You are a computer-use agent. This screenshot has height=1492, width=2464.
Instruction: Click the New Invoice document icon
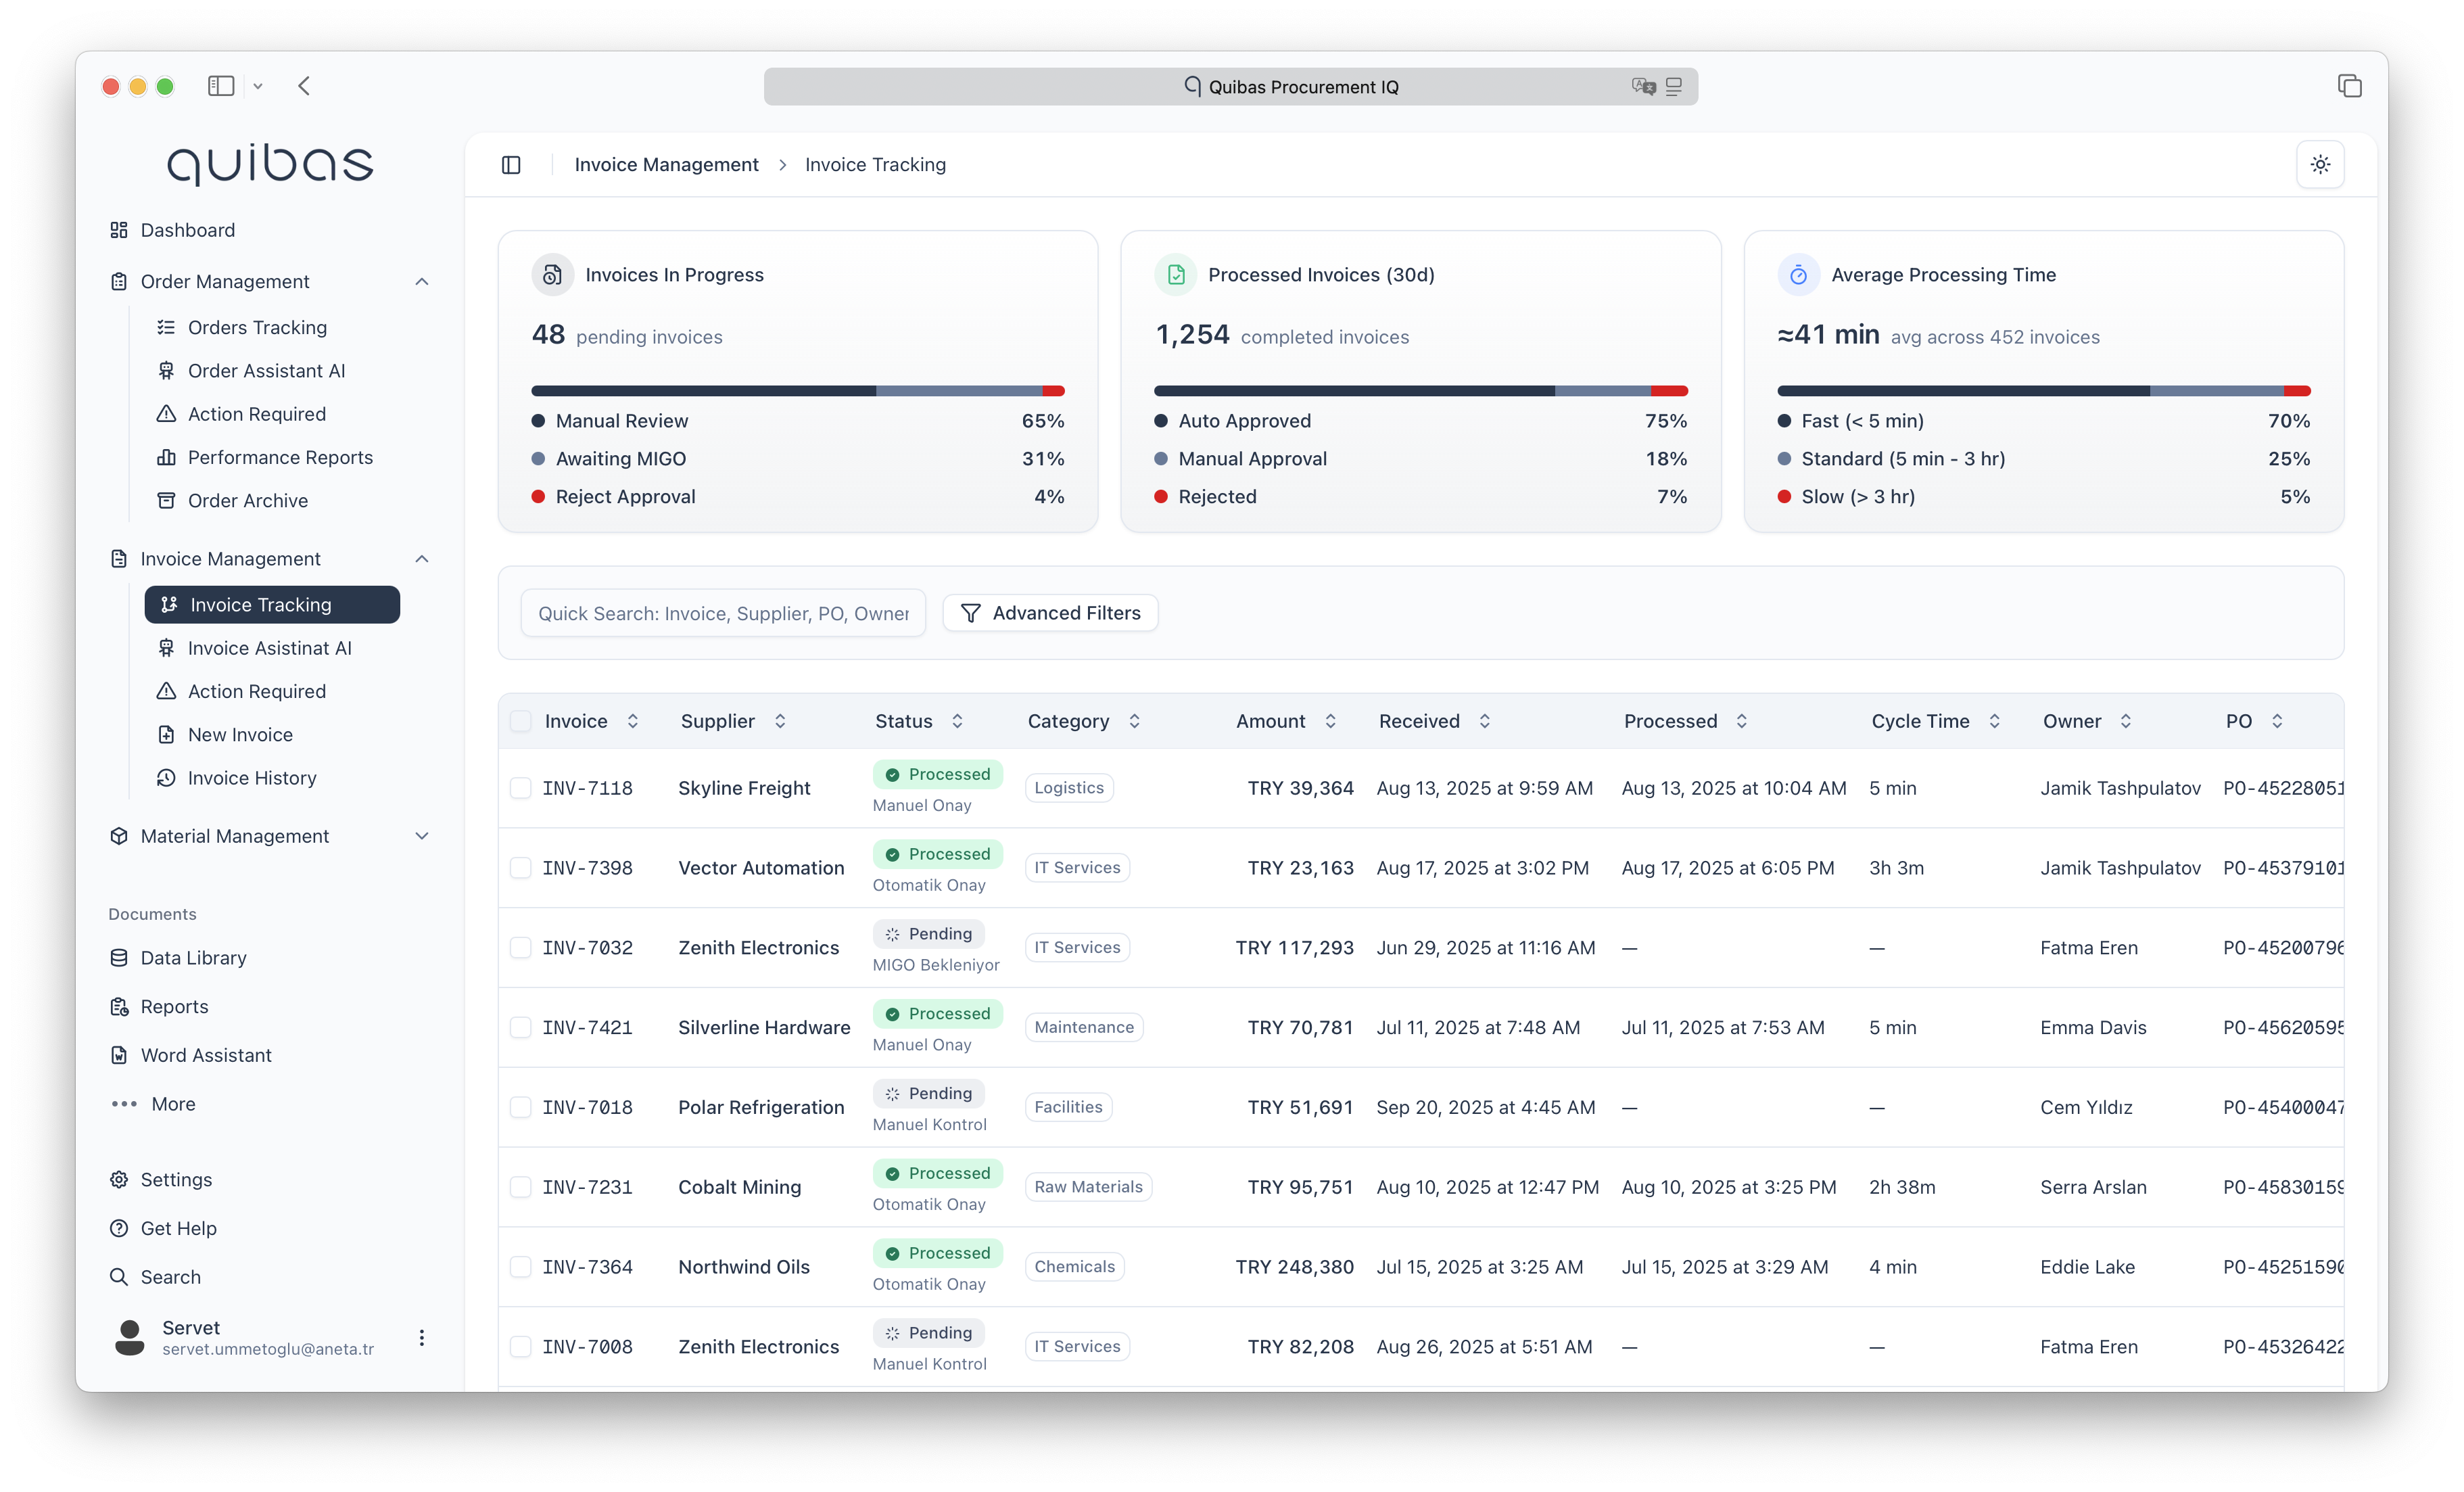(166, 734)
